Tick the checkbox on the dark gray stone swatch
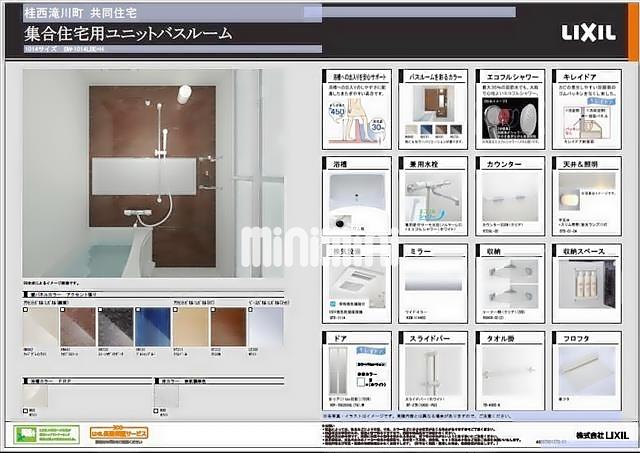Screen dimensions: 640x453 100,310
